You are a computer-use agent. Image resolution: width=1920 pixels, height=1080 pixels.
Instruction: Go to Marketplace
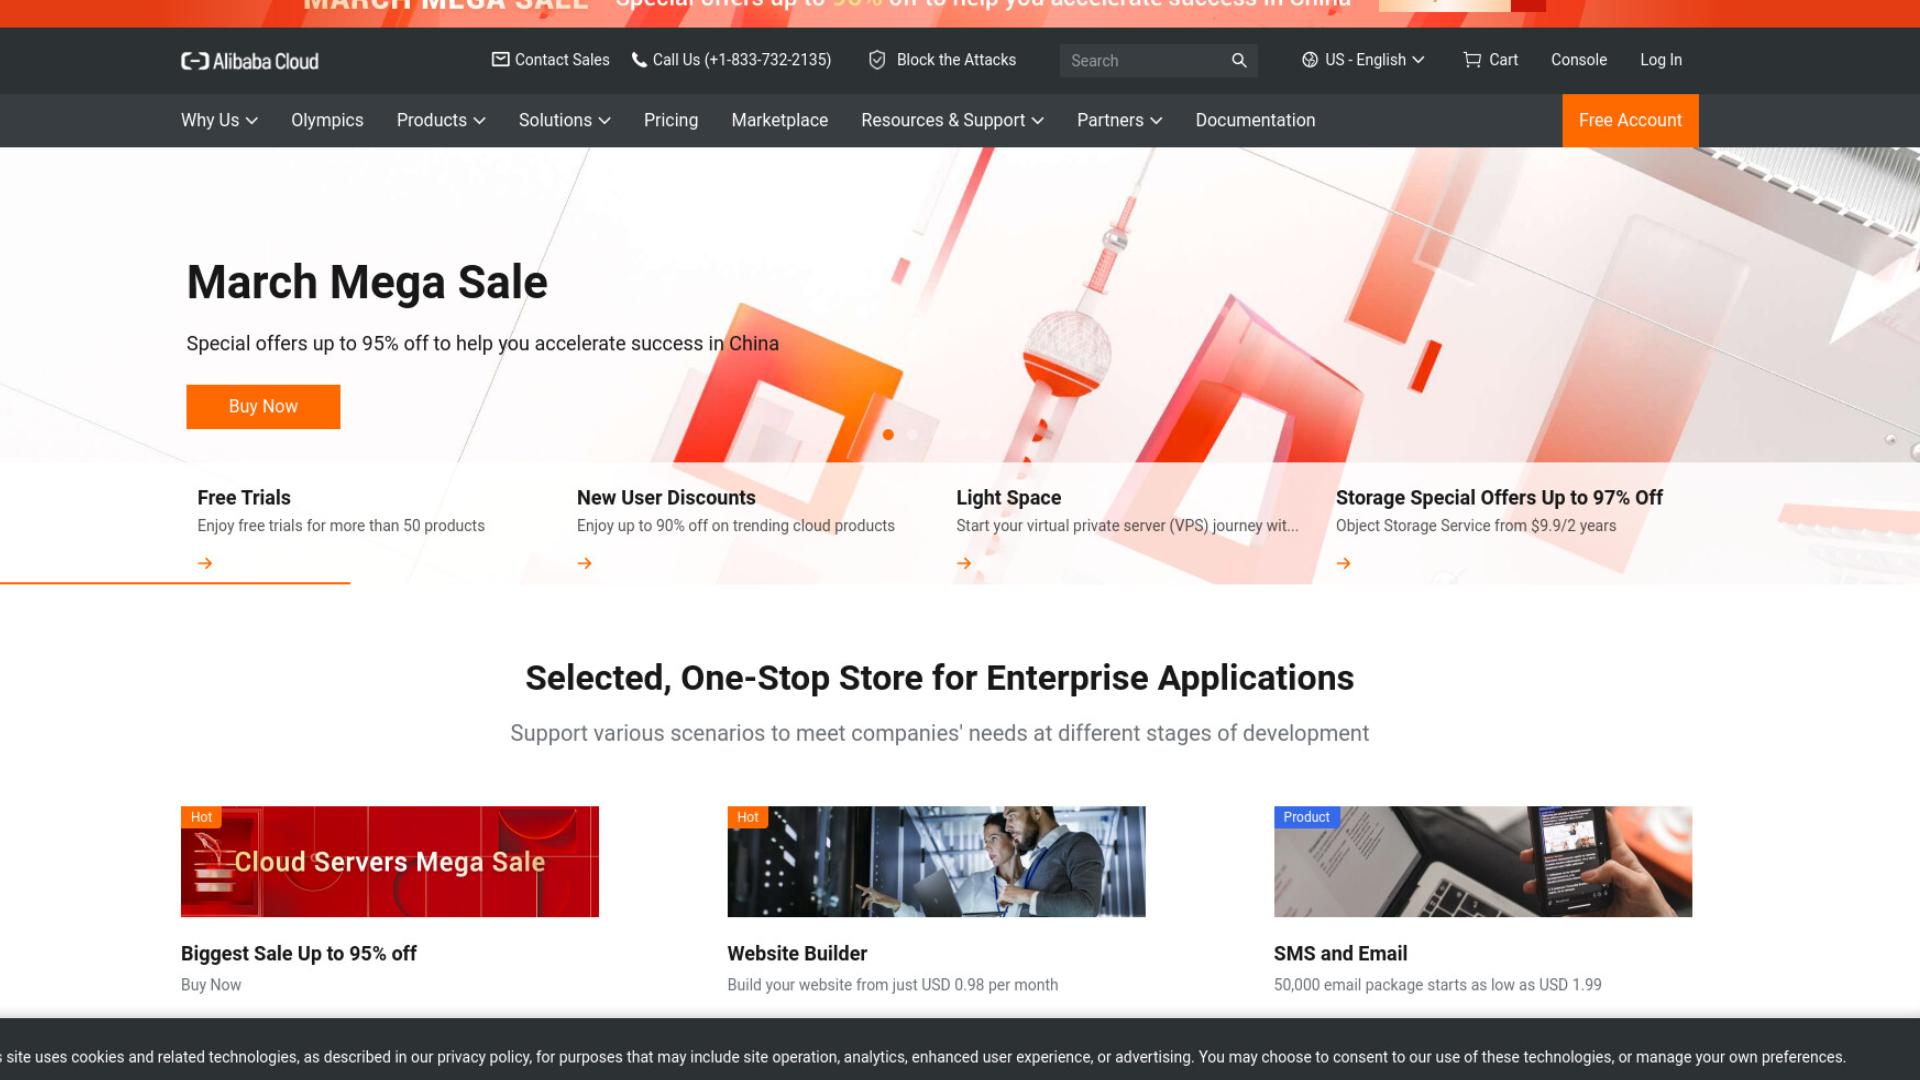780,120
